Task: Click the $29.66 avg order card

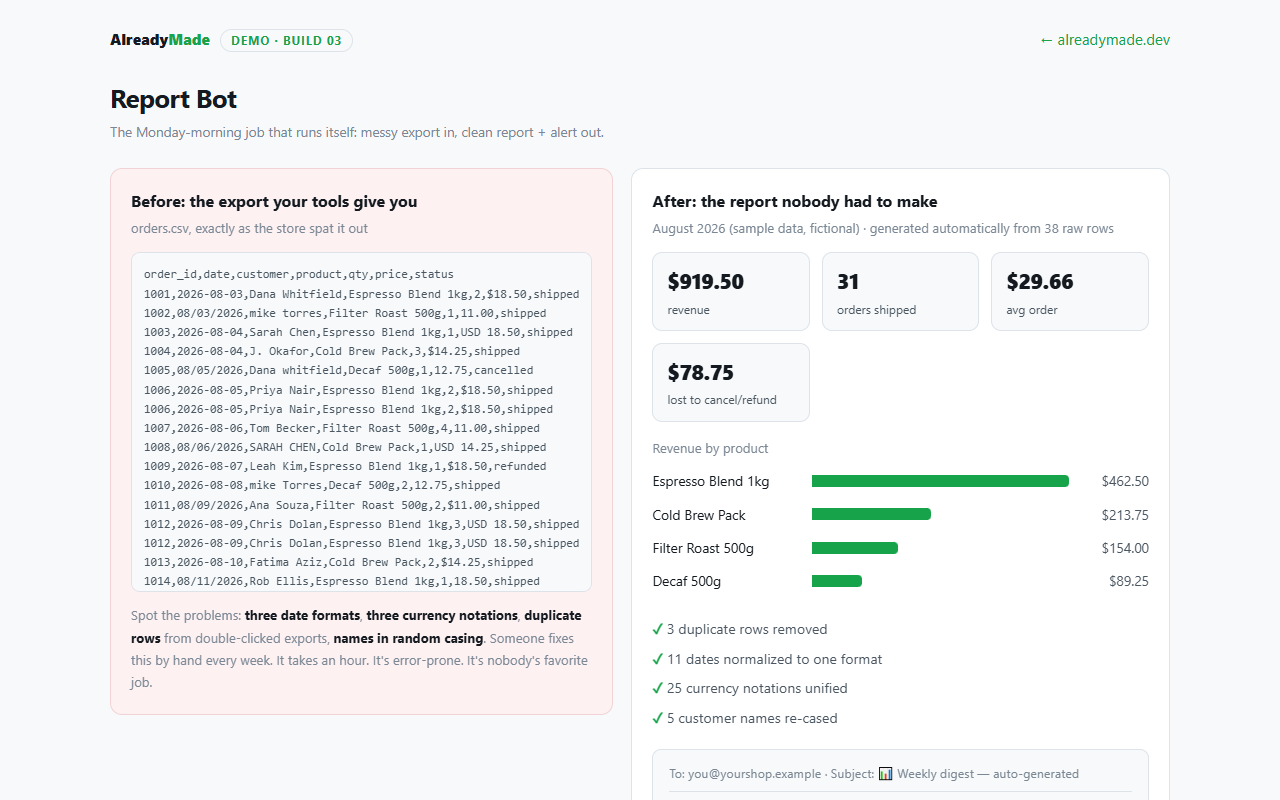Action: coord(1070,291)
